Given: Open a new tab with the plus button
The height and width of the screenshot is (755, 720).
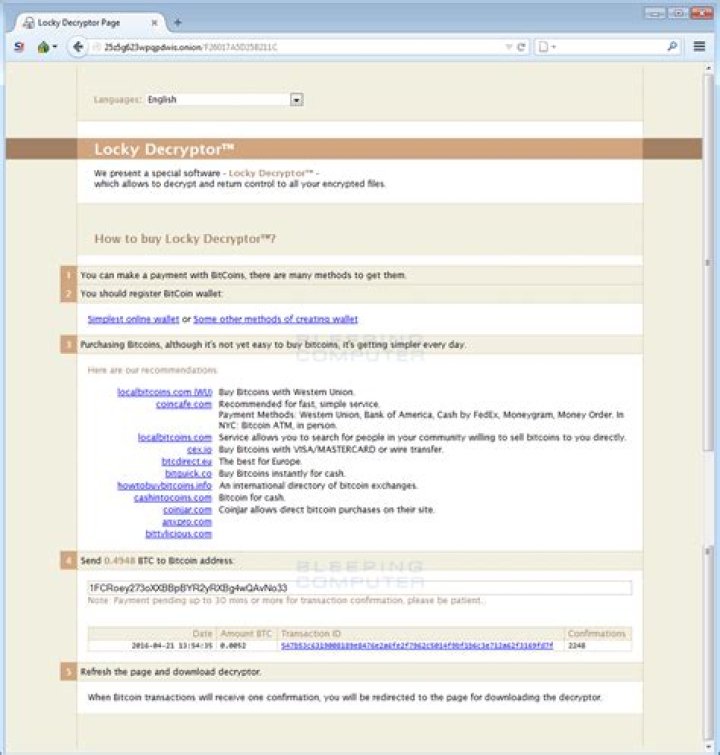Looking at the screenshot, I should pyautogui.click(x=177, y=22).
